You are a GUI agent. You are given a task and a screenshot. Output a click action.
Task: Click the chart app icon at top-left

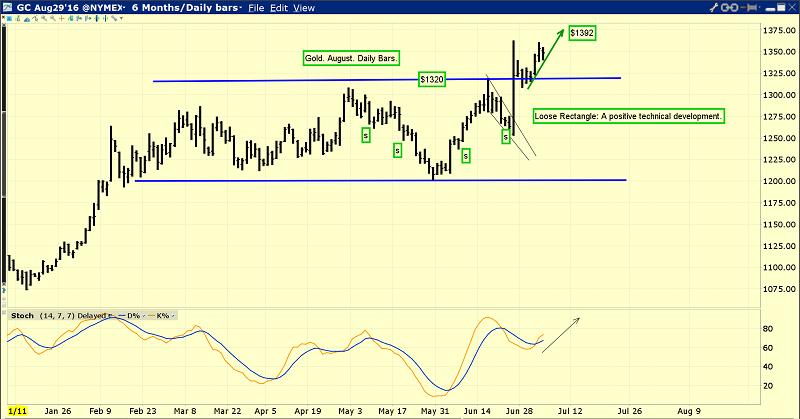click(8, 7)
